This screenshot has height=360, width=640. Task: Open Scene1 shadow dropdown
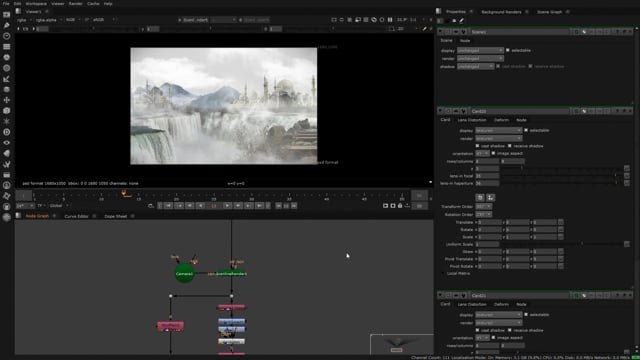(476, 66)
